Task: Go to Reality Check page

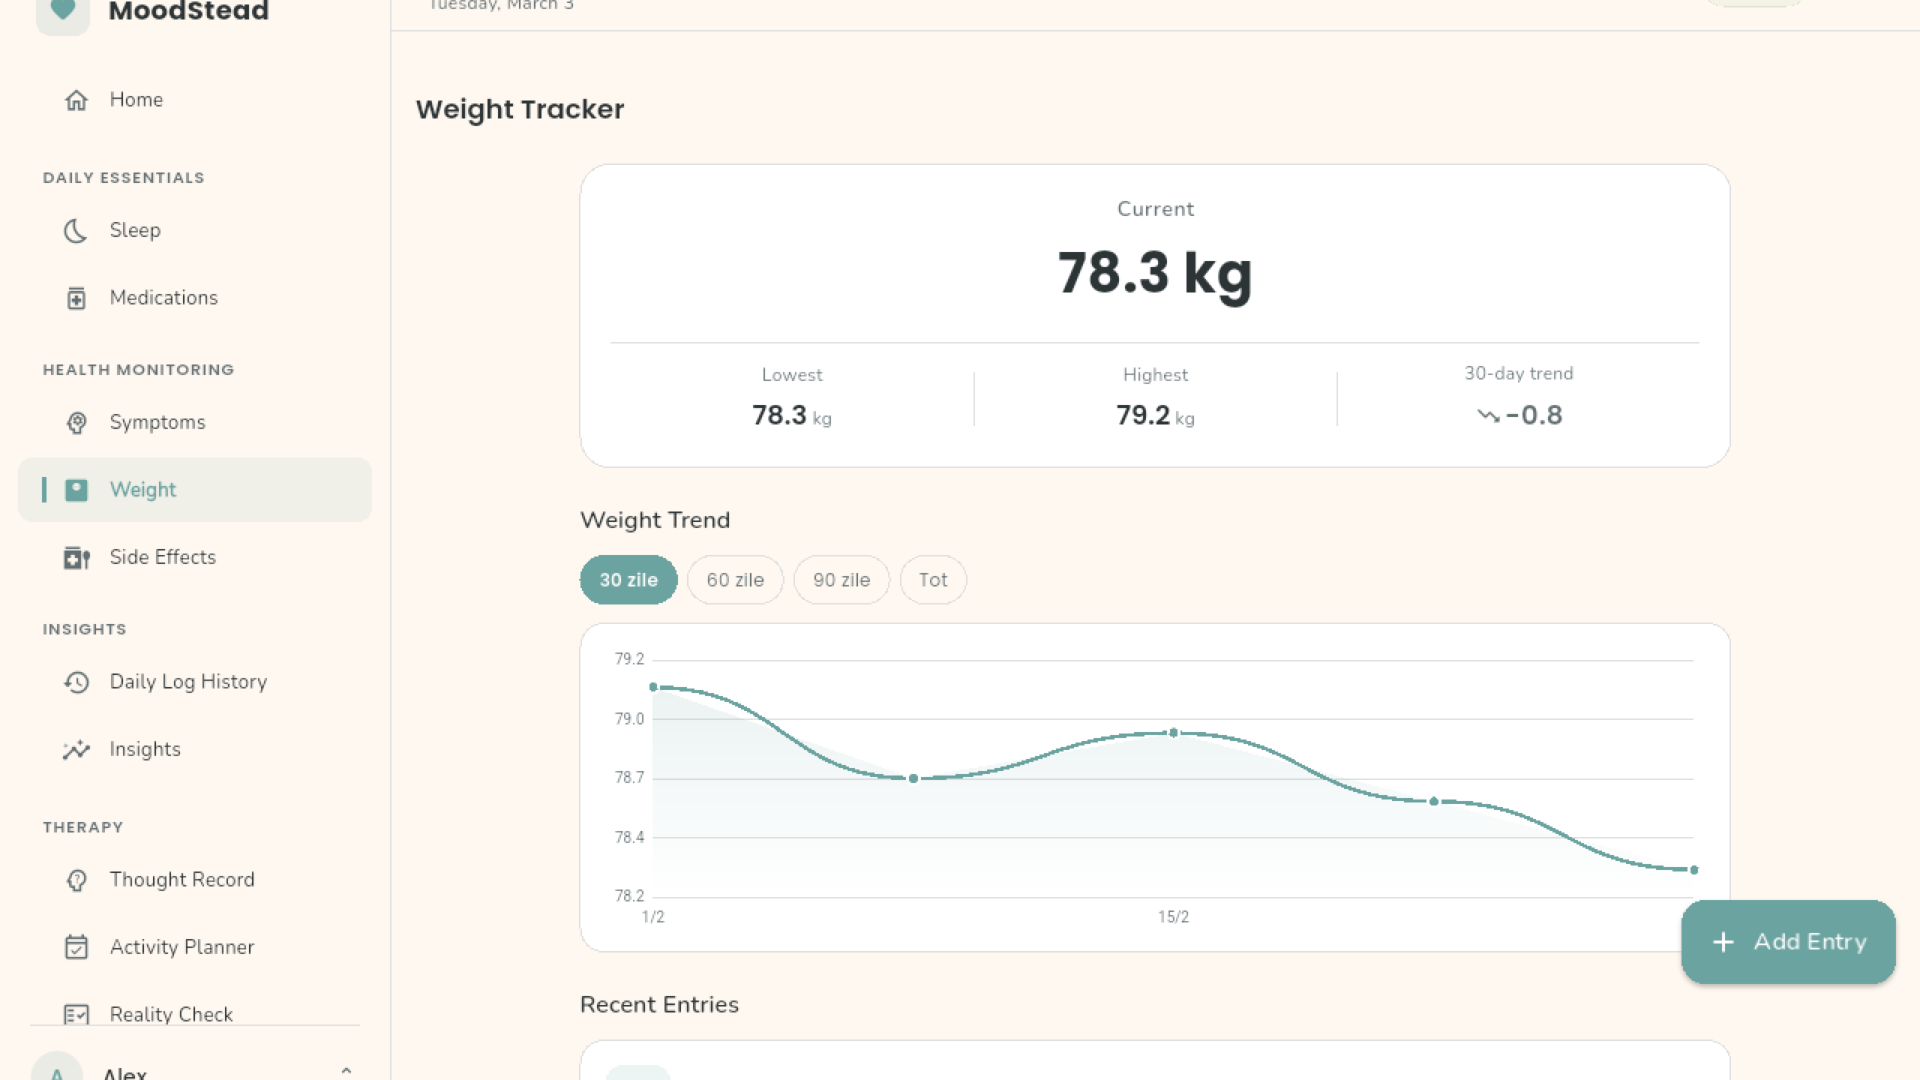Action: coord(170,1013)
